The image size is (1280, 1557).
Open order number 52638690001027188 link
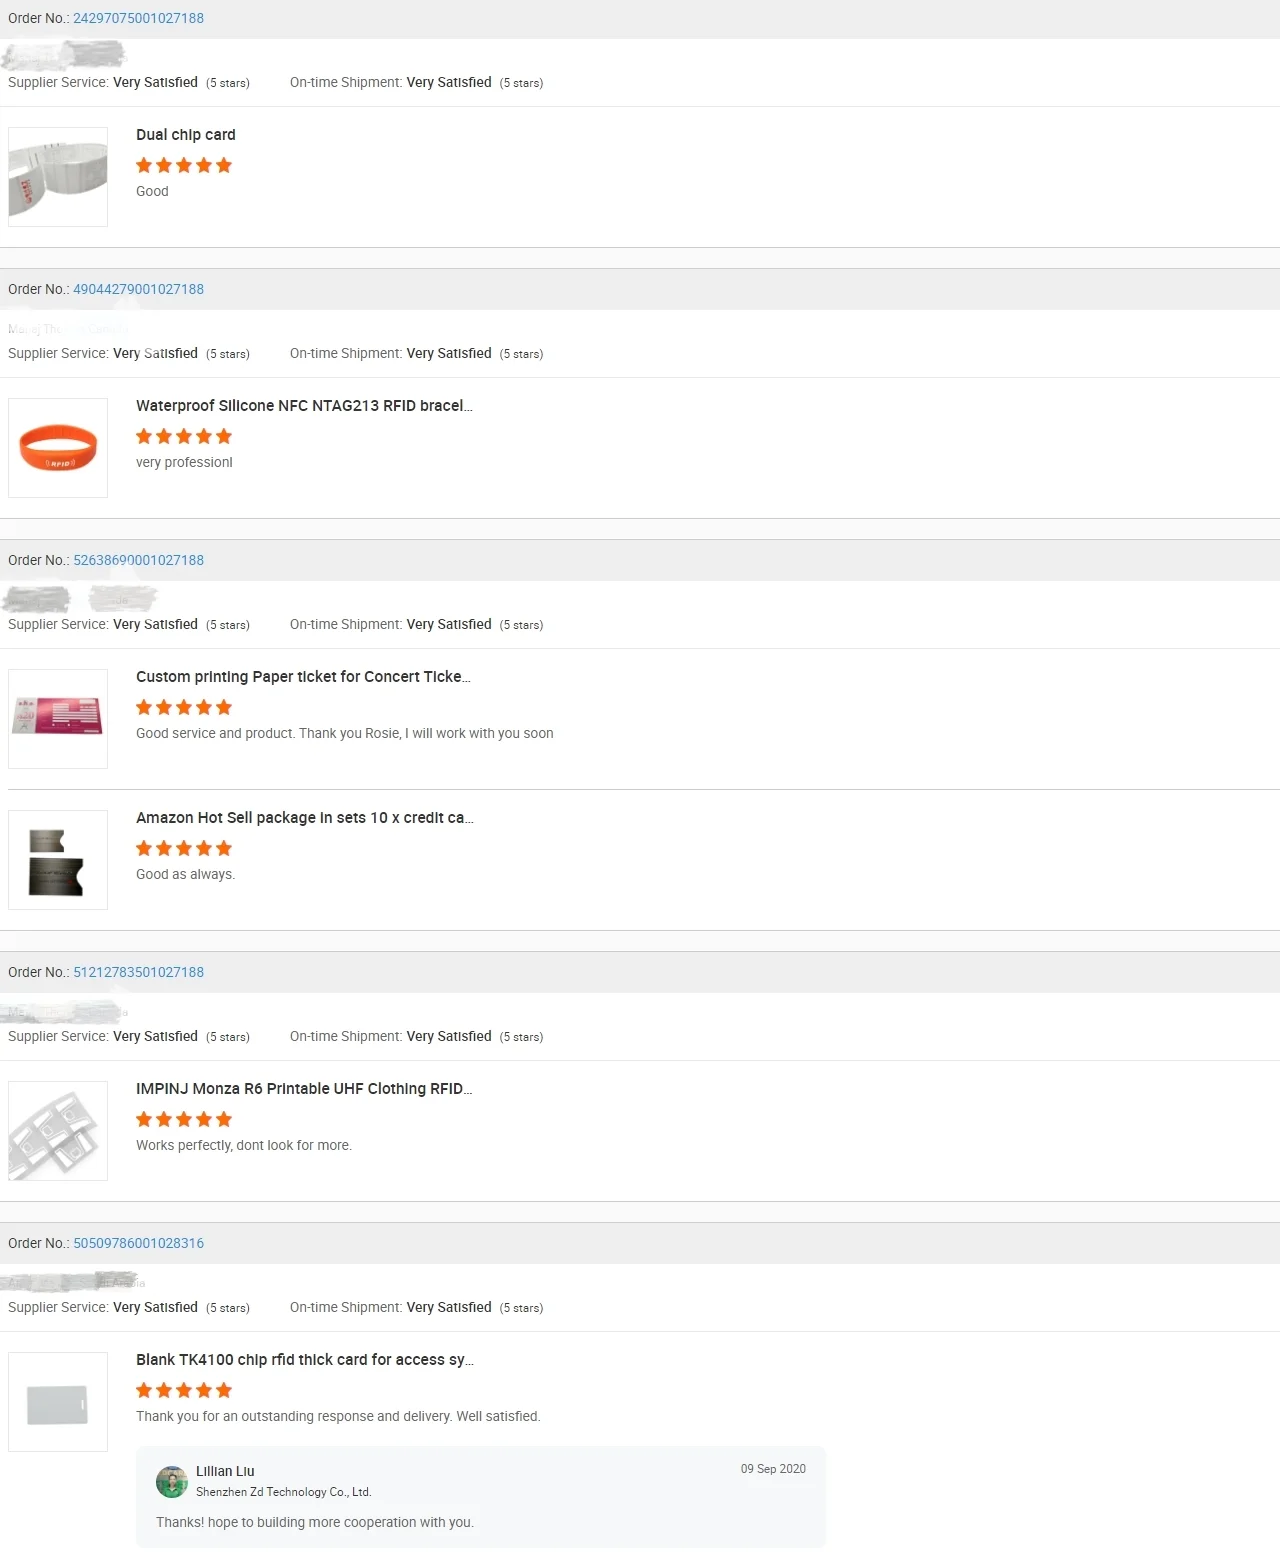(x=138, y=560)
